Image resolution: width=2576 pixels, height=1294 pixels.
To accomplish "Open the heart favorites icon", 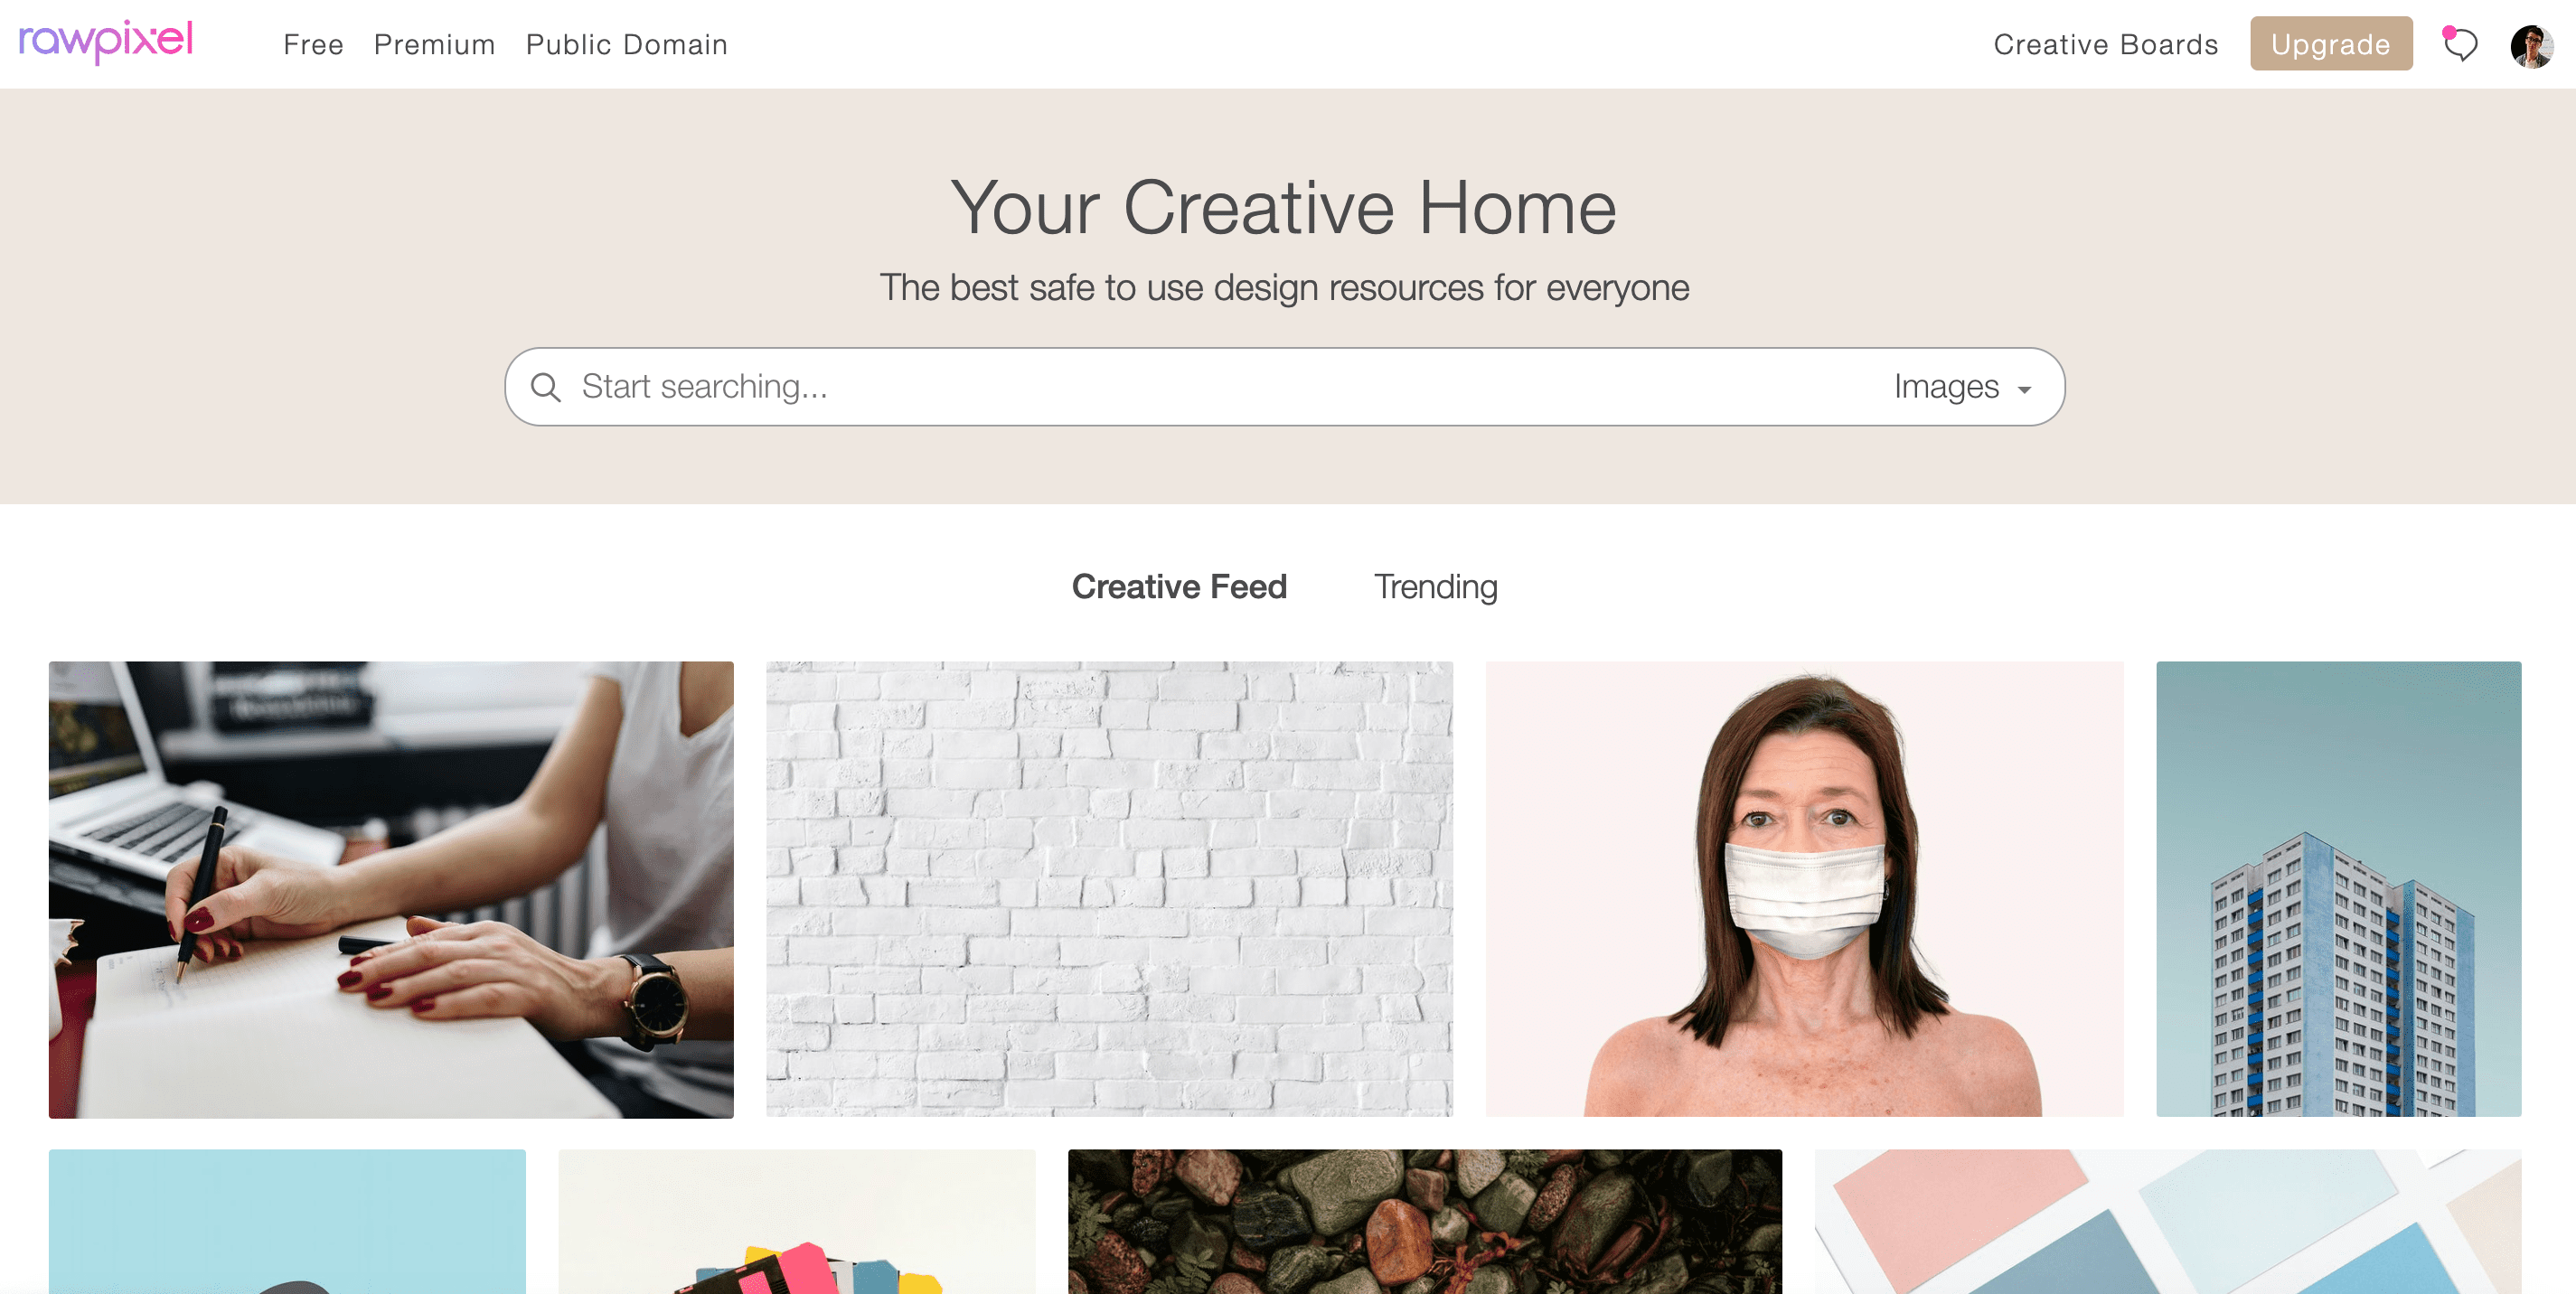I will (2460, 44).
